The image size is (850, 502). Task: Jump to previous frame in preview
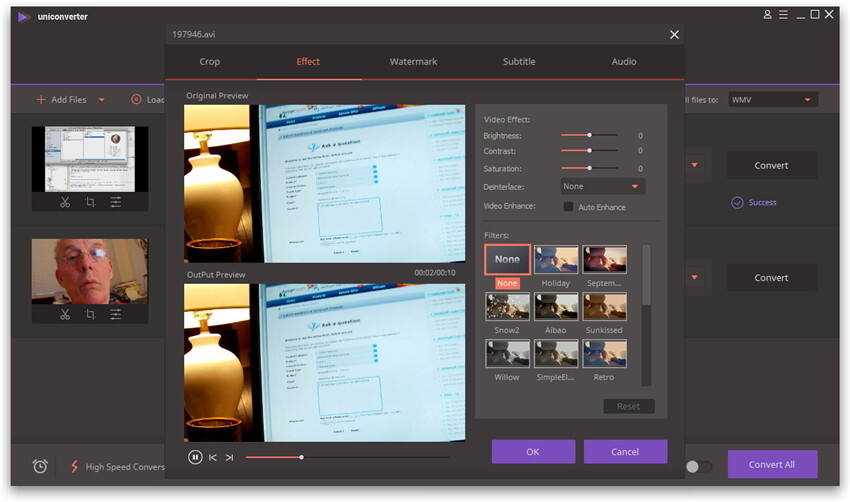[213, 457]
